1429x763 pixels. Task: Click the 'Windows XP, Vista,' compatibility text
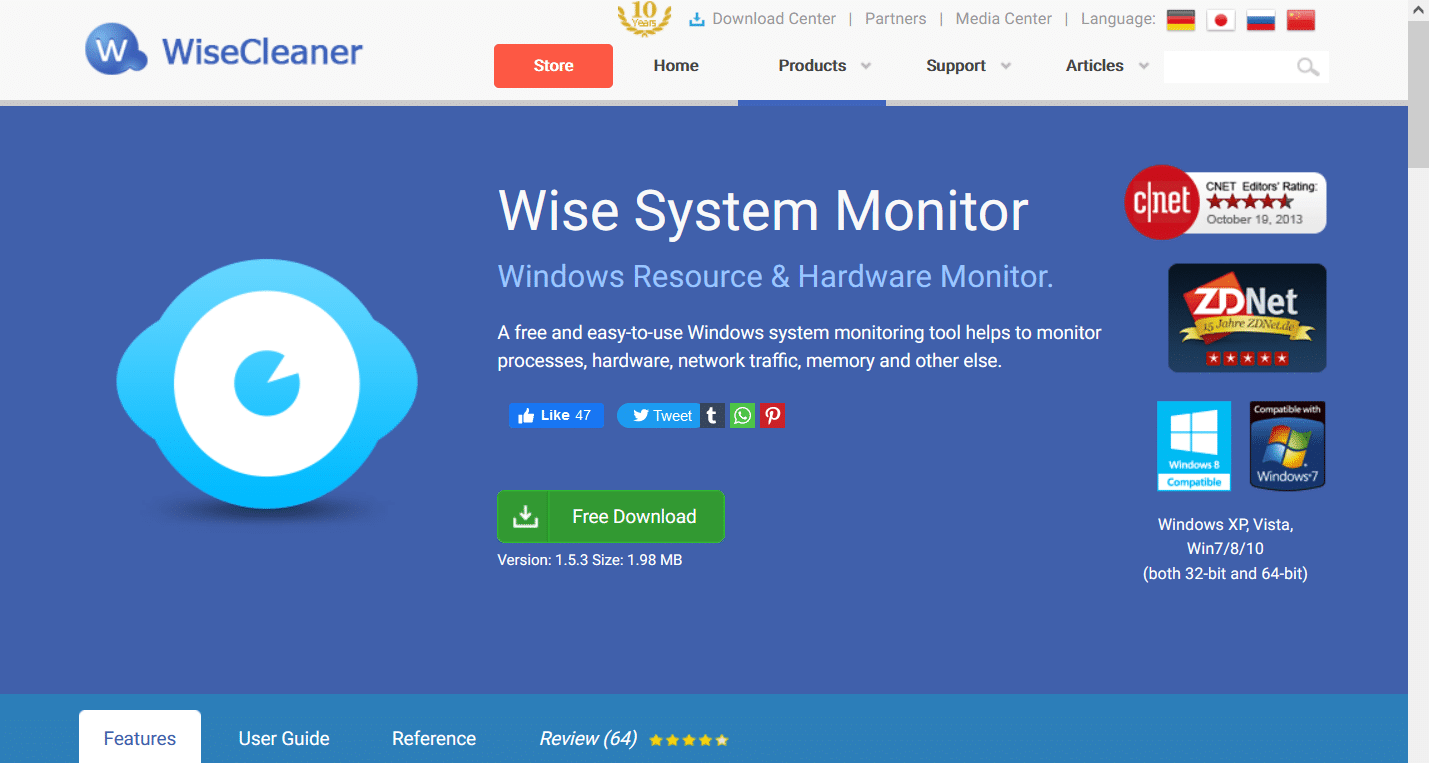1225,524
